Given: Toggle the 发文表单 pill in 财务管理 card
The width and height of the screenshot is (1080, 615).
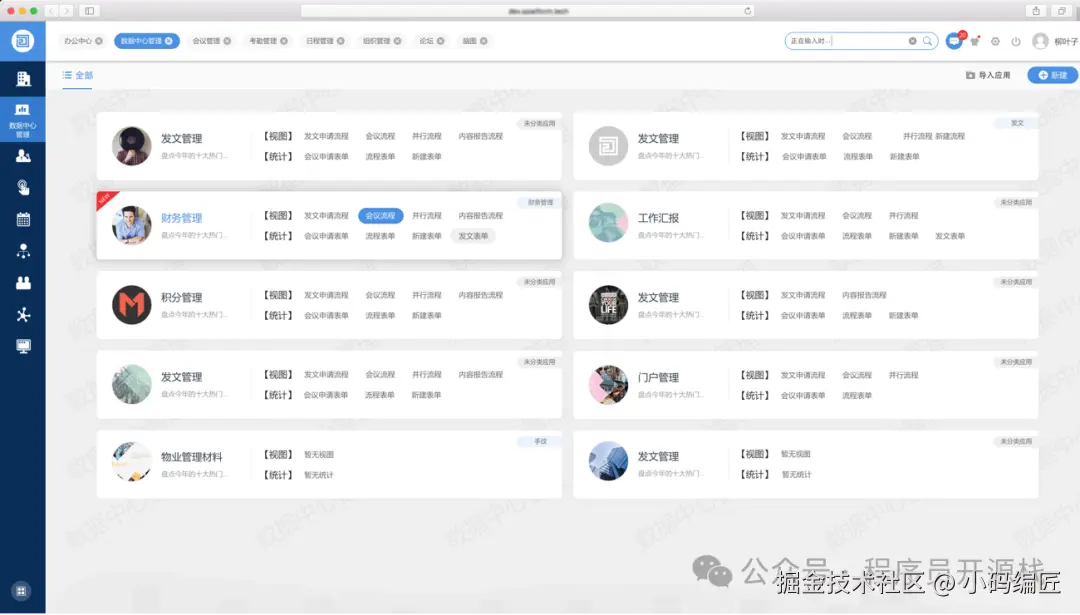Looking at the screenshot, I should 472,236.
